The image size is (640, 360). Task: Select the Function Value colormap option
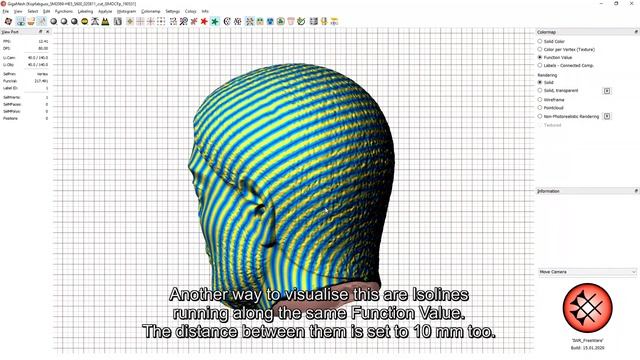540,57
